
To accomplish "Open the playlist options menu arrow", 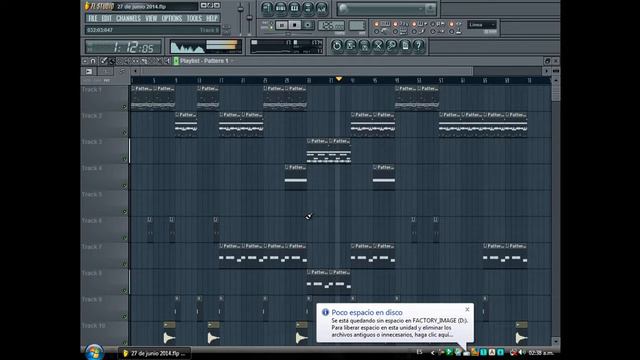I will pos(85,61).
